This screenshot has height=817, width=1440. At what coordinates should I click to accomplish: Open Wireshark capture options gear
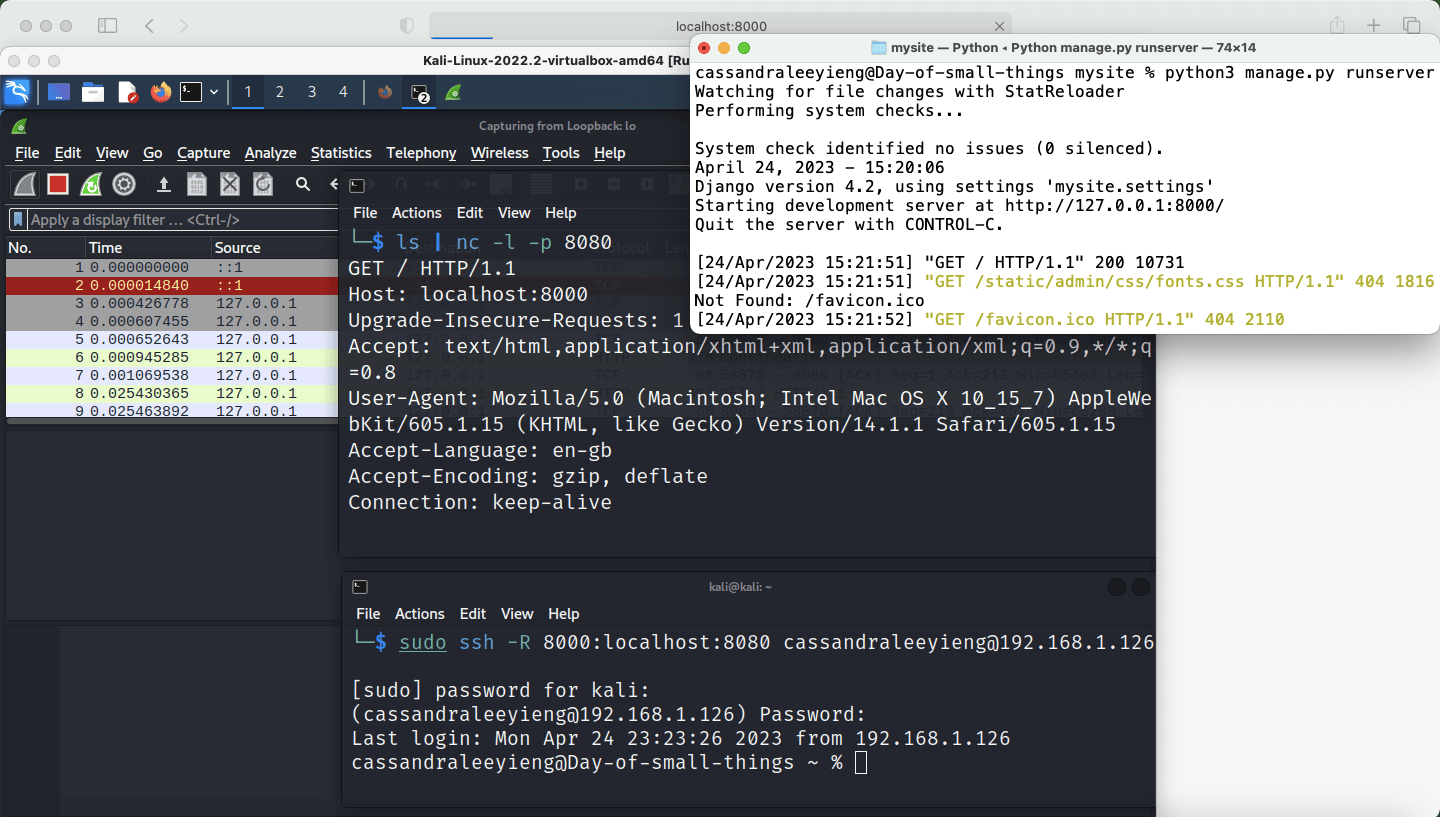(x=124, y=184)
